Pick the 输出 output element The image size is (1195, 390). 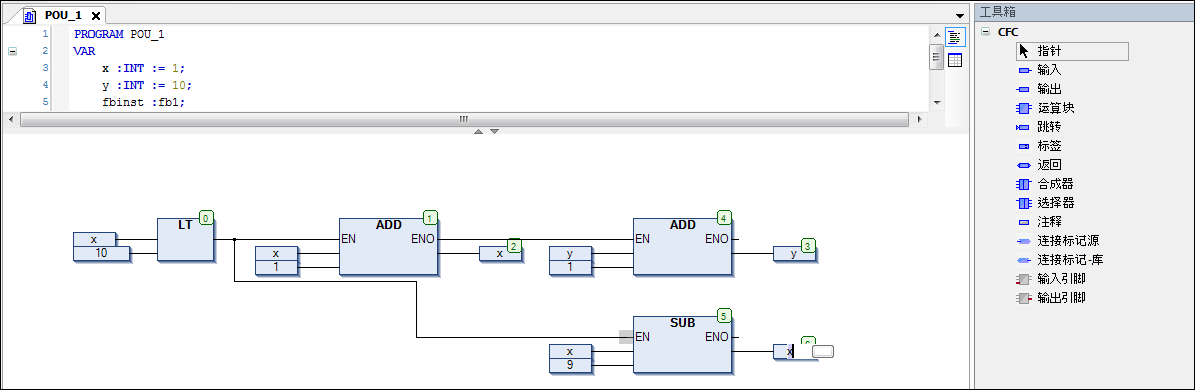point(1049,89)
